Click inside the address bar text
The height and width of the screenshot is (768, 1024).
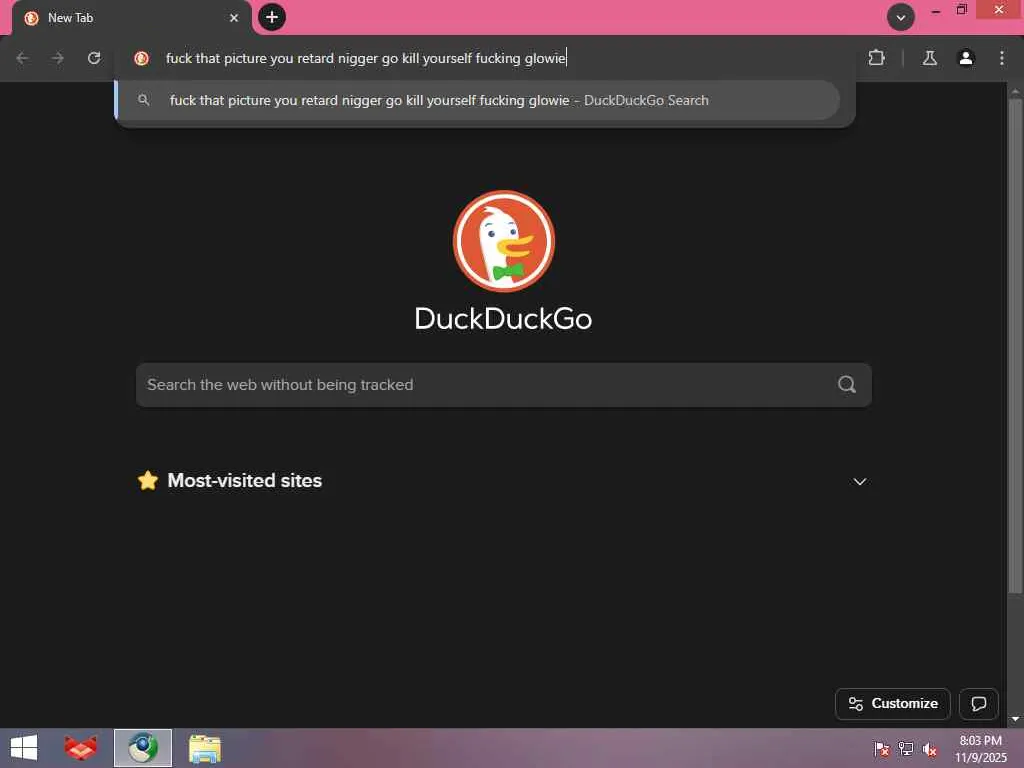pyautogui.click(x=366, y=58)
